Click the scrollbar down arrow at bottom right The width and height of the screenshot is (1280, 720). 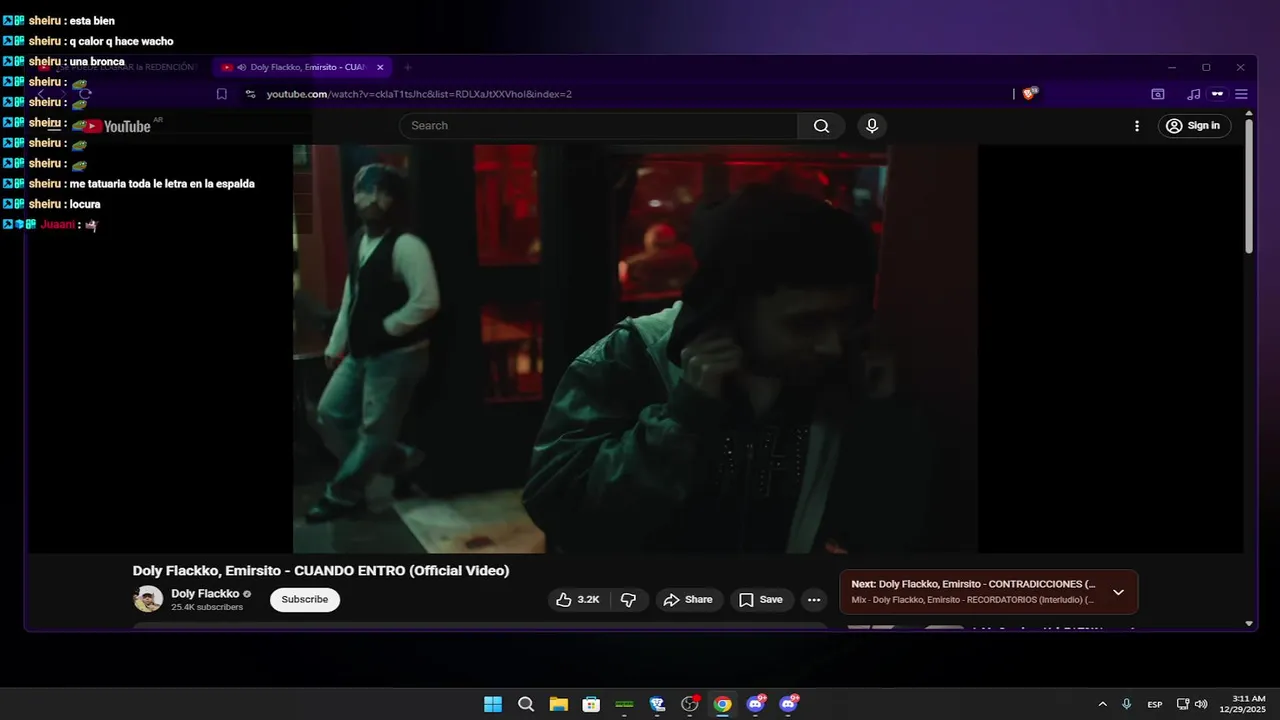pos(1249,623)
